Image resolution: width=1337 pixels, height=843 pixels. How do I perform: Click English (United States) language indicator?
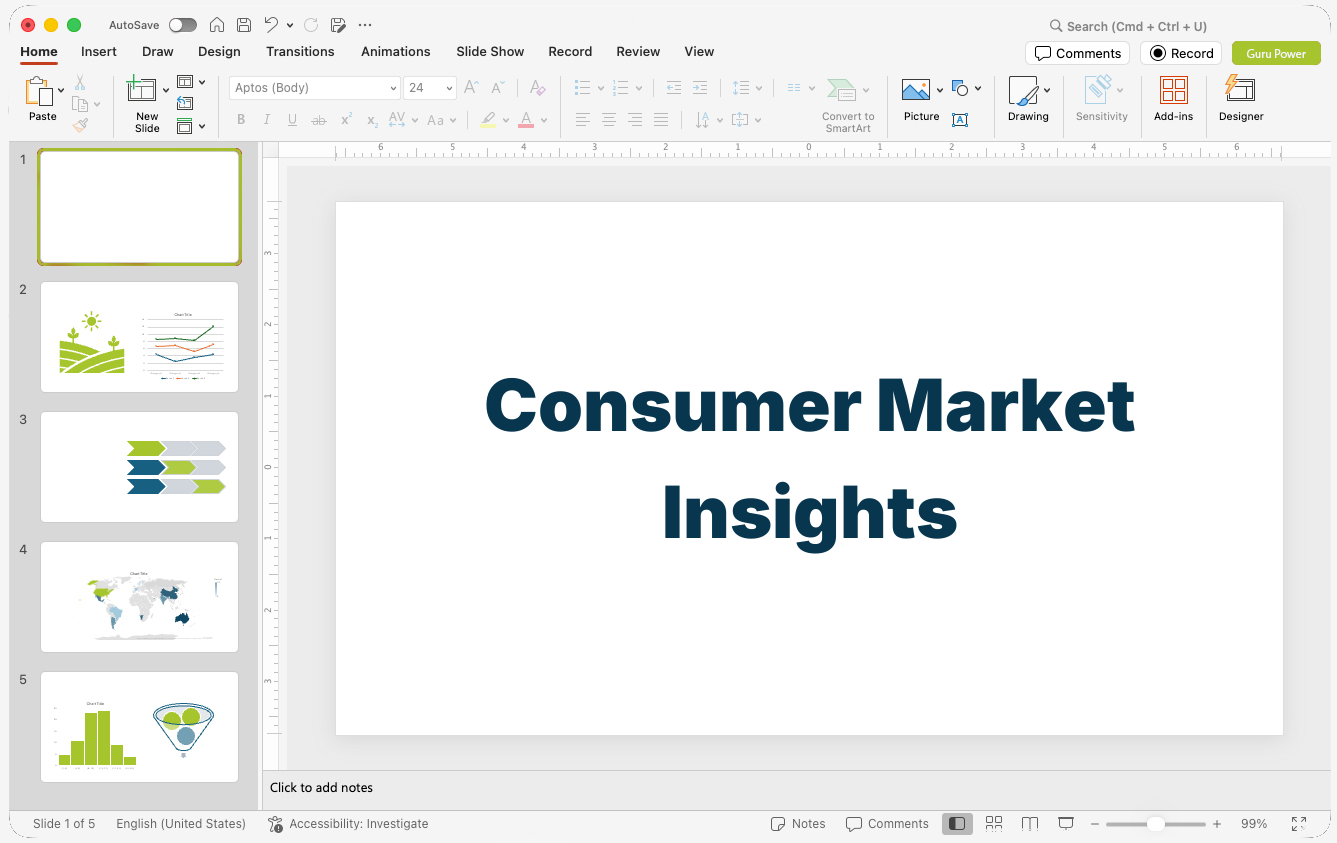(181, 824)
